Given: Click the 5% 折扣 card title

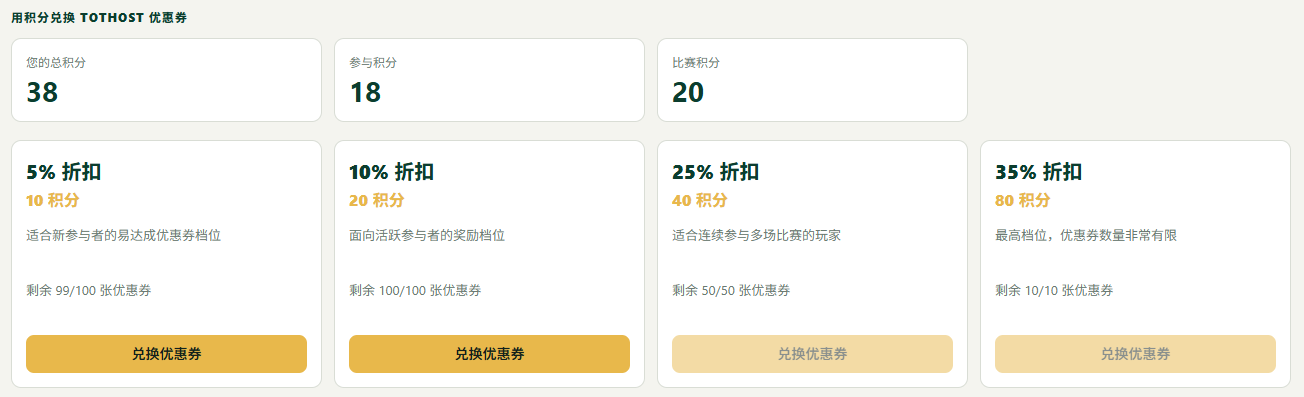Looking at the screenshot, I should [x=64, y=172].
